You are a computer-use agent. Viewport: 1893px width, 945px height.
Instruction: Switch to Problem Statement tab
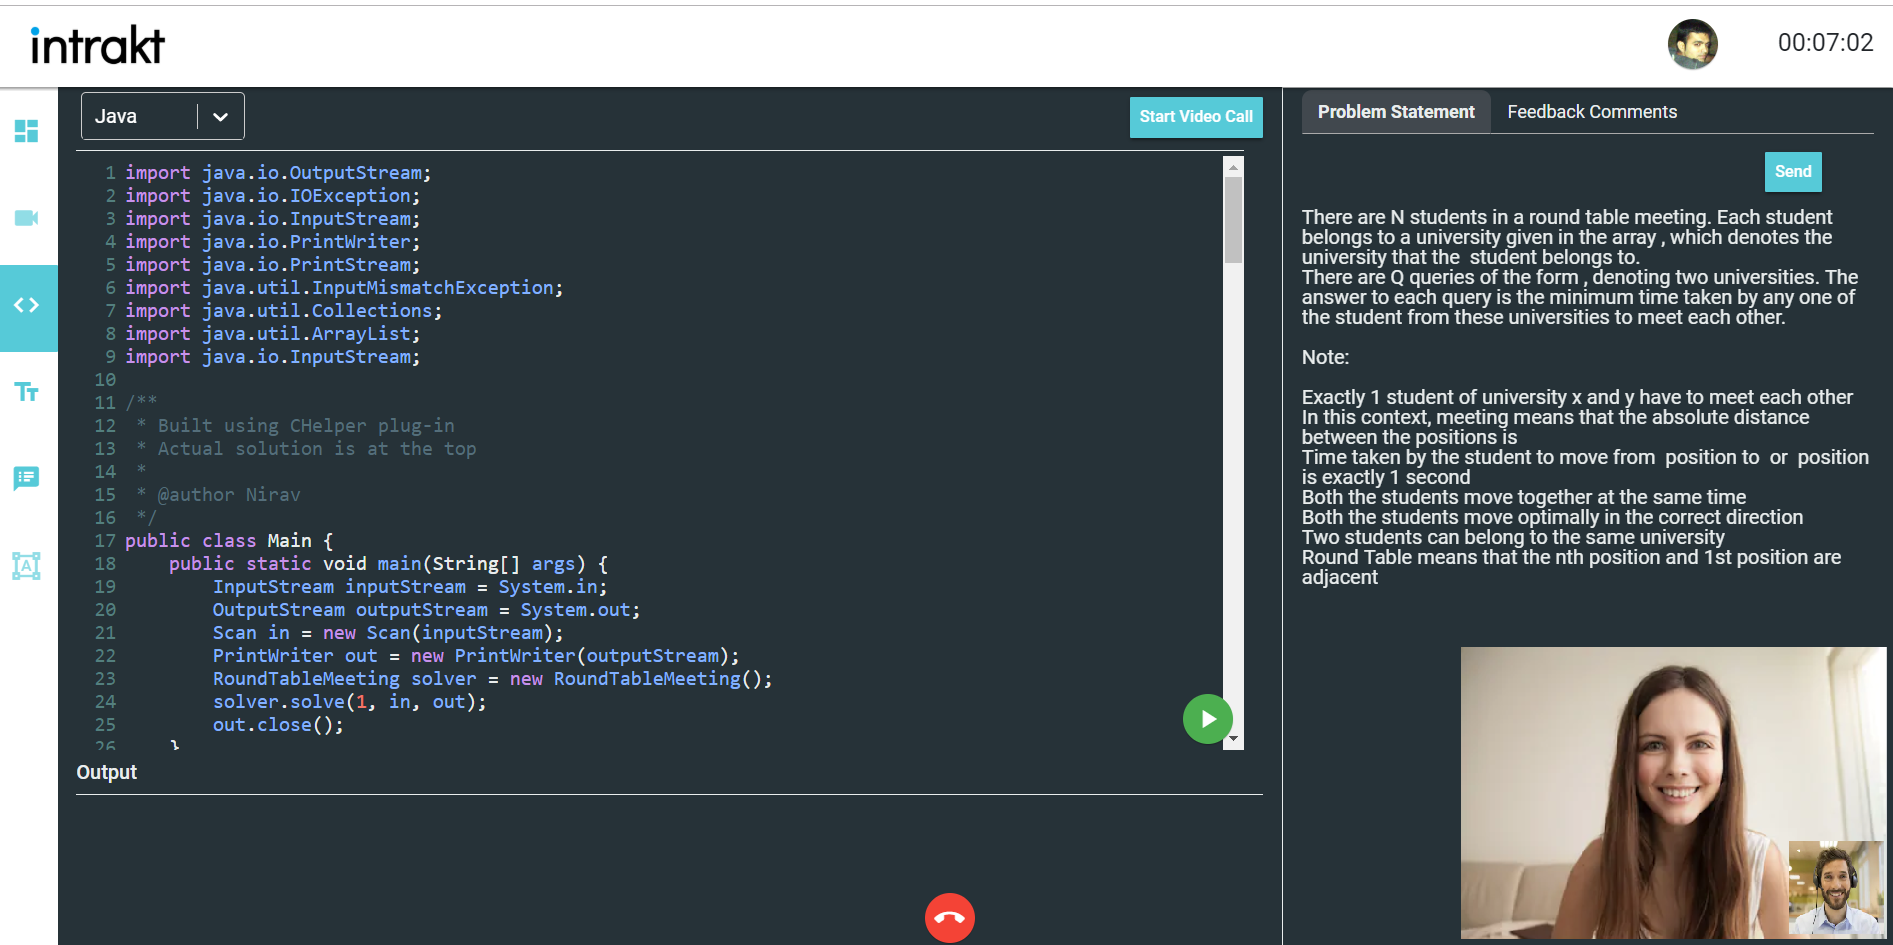click(x=1396, y=112)
